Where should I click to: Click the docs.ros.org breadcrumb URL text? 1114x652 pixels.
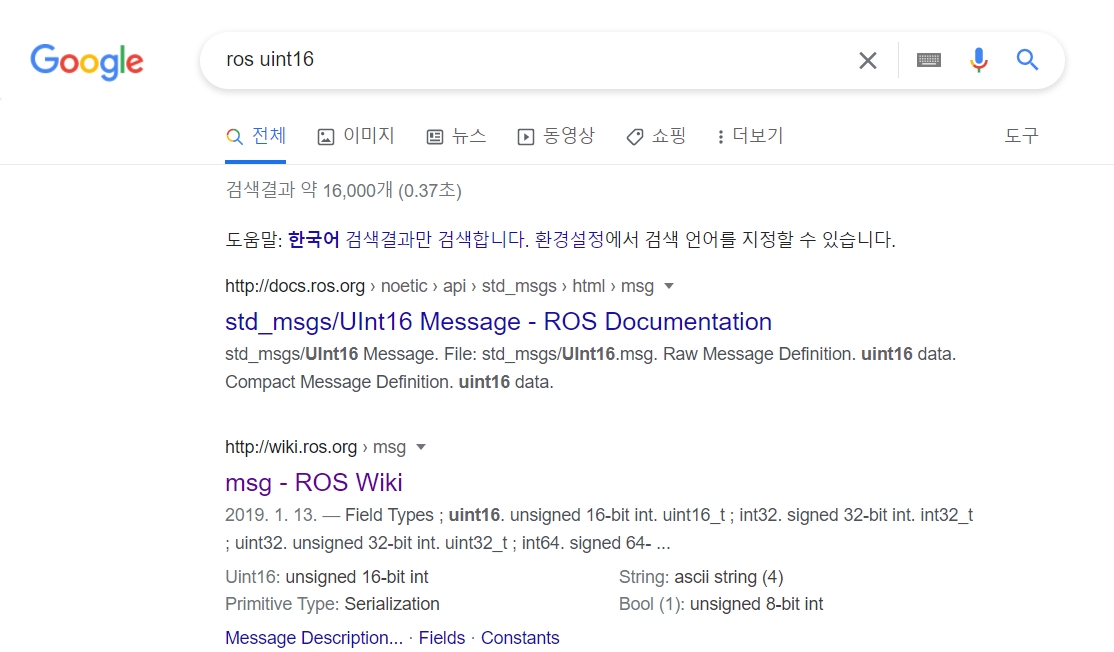[x=439, y=286]
